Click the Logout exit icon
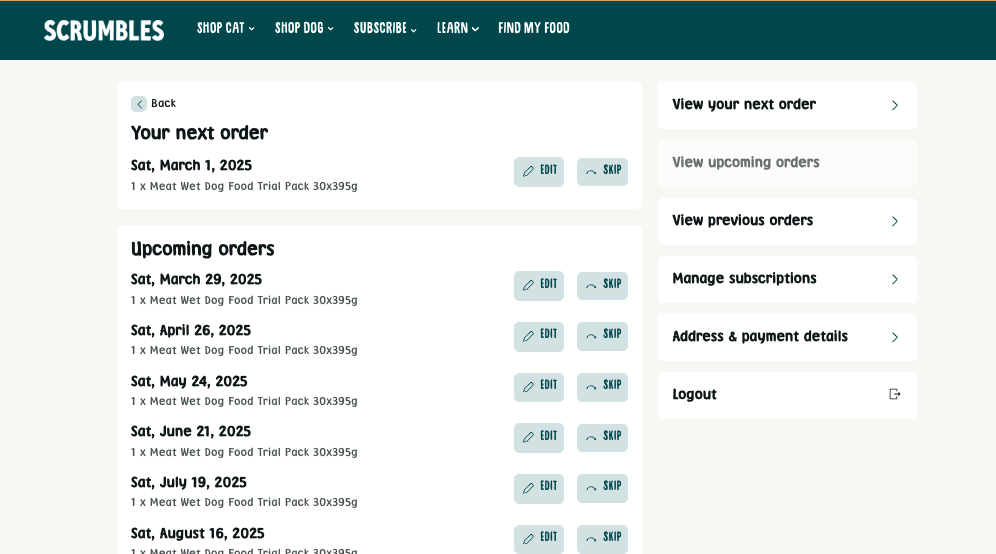The height and width of the screenshot is (554, 996). click(x=894, y=394)
